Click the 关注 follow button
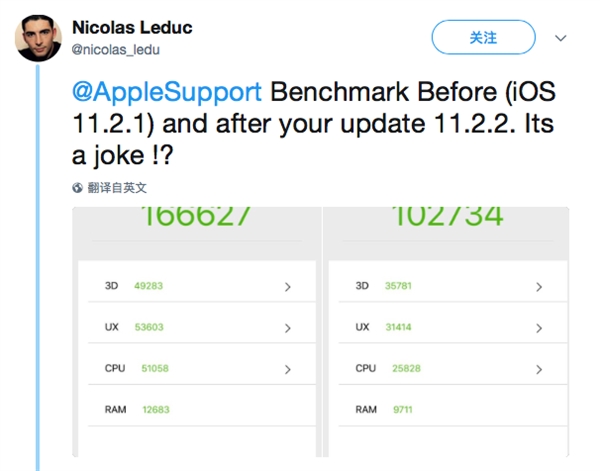 483,37
